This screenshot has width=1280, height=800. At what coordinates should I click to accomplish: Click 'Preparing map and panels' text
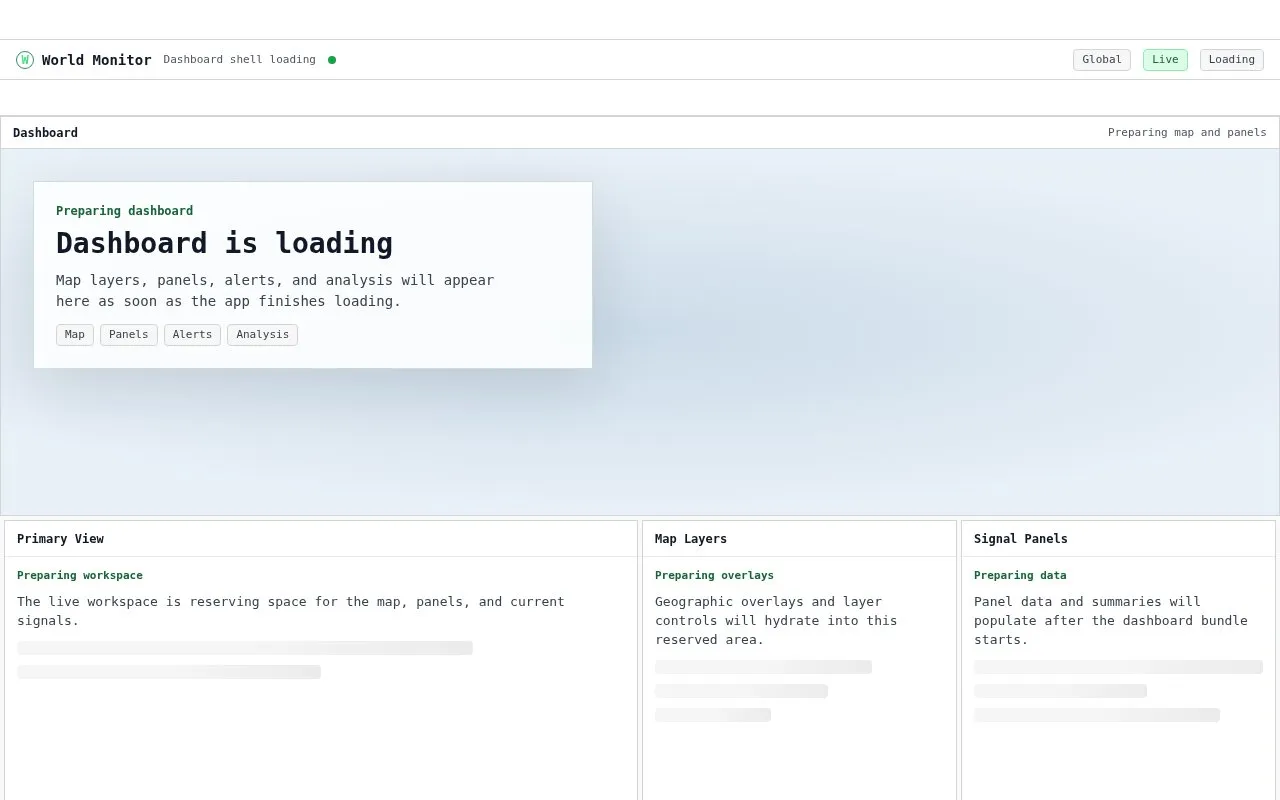(x=1187, y=133)
